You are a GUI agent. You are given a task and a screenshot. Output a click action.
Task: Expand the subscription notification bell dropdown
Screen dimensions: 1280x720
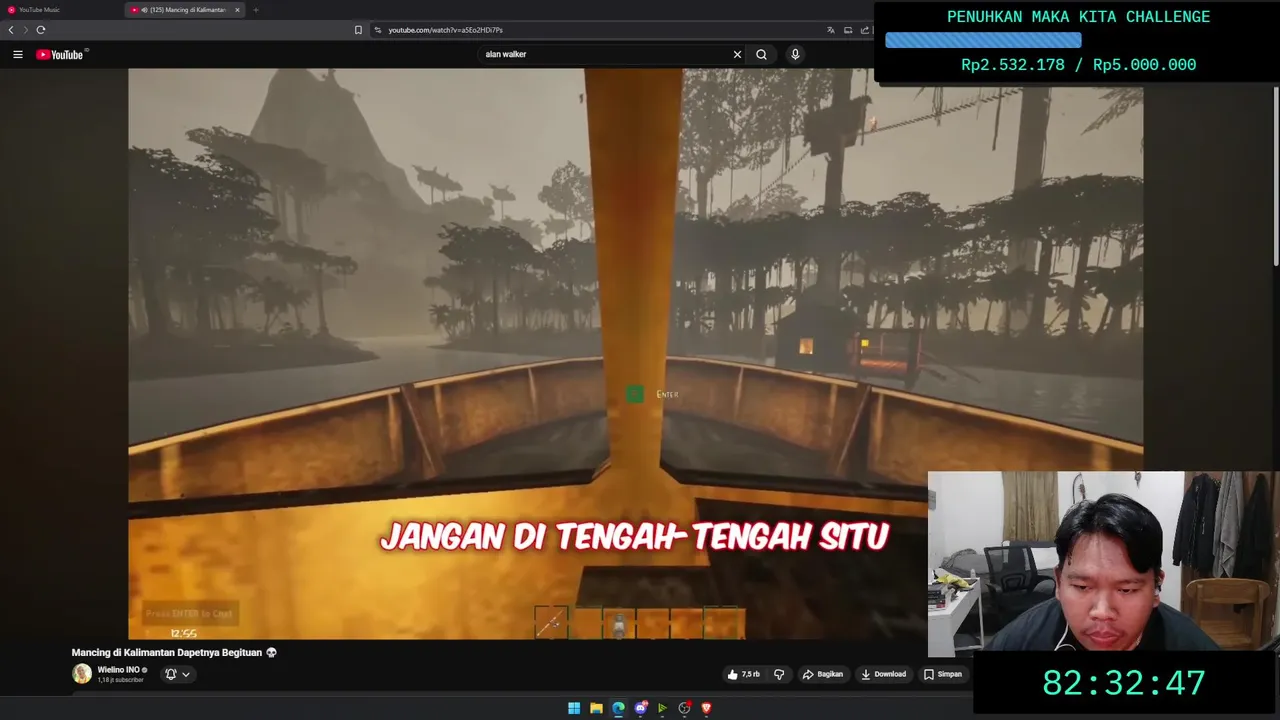177,674
